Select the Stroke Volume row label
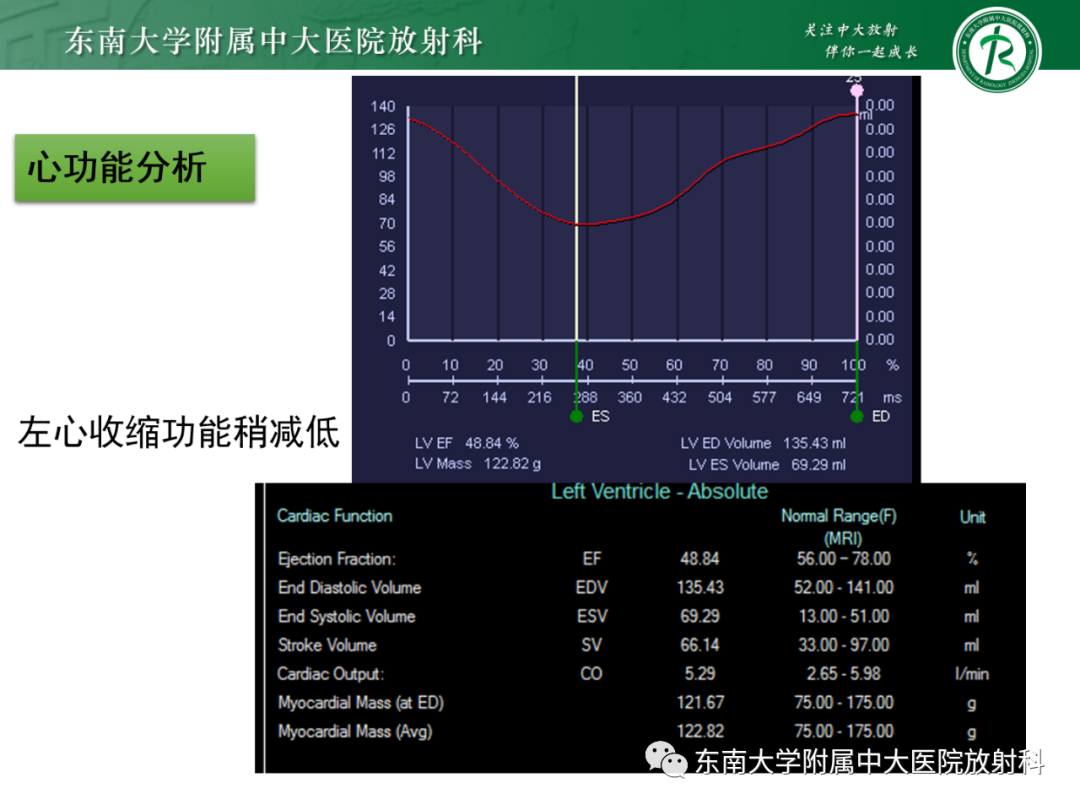1080x810 pixels. [x=327, y=645]
